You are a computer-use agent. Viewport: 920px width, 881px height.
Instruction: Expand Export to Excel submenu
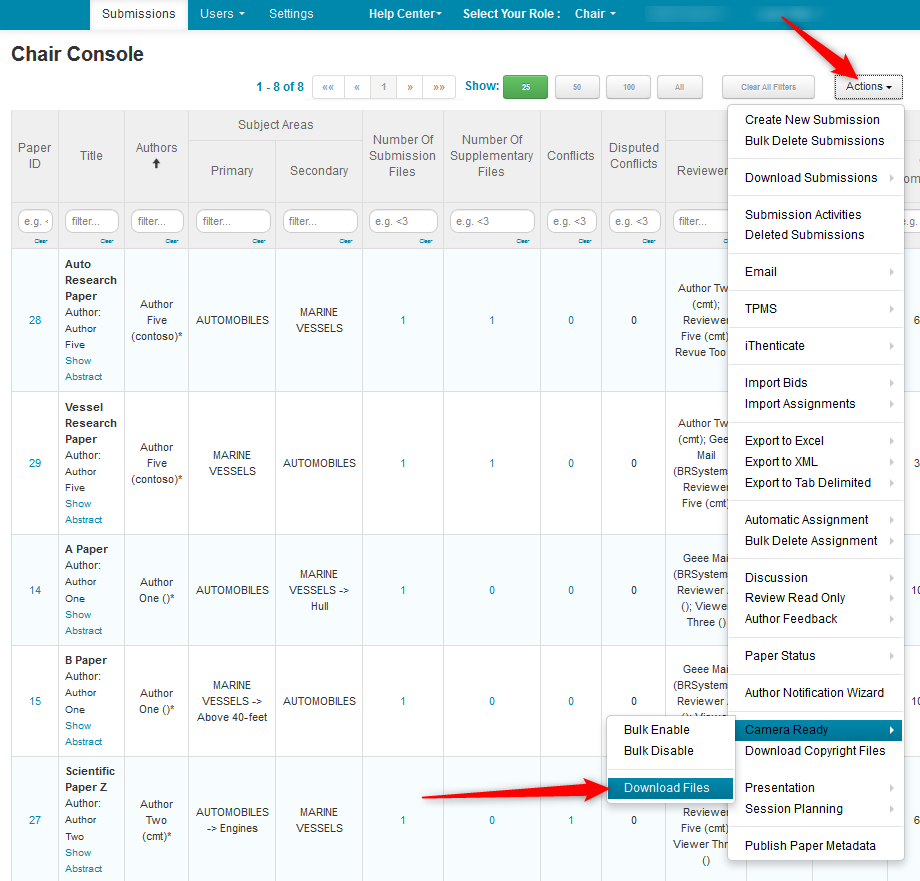tap(816, 440)
